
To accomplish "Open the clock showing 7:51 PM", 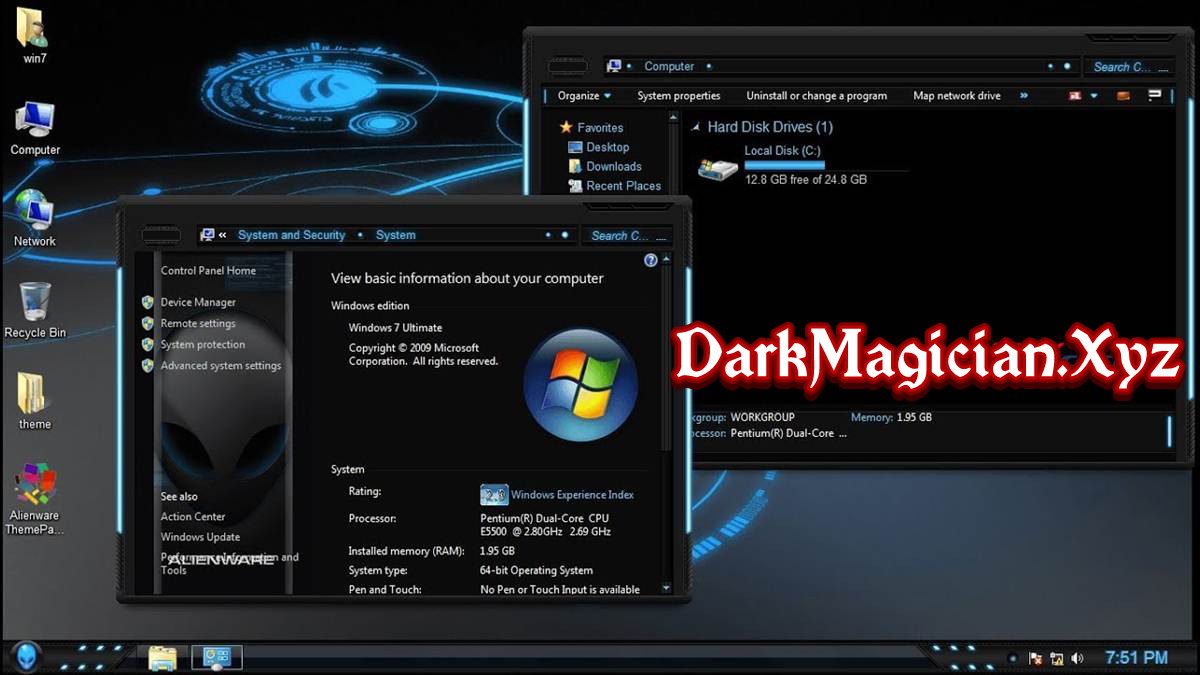I will click(x=1136, y=657).
